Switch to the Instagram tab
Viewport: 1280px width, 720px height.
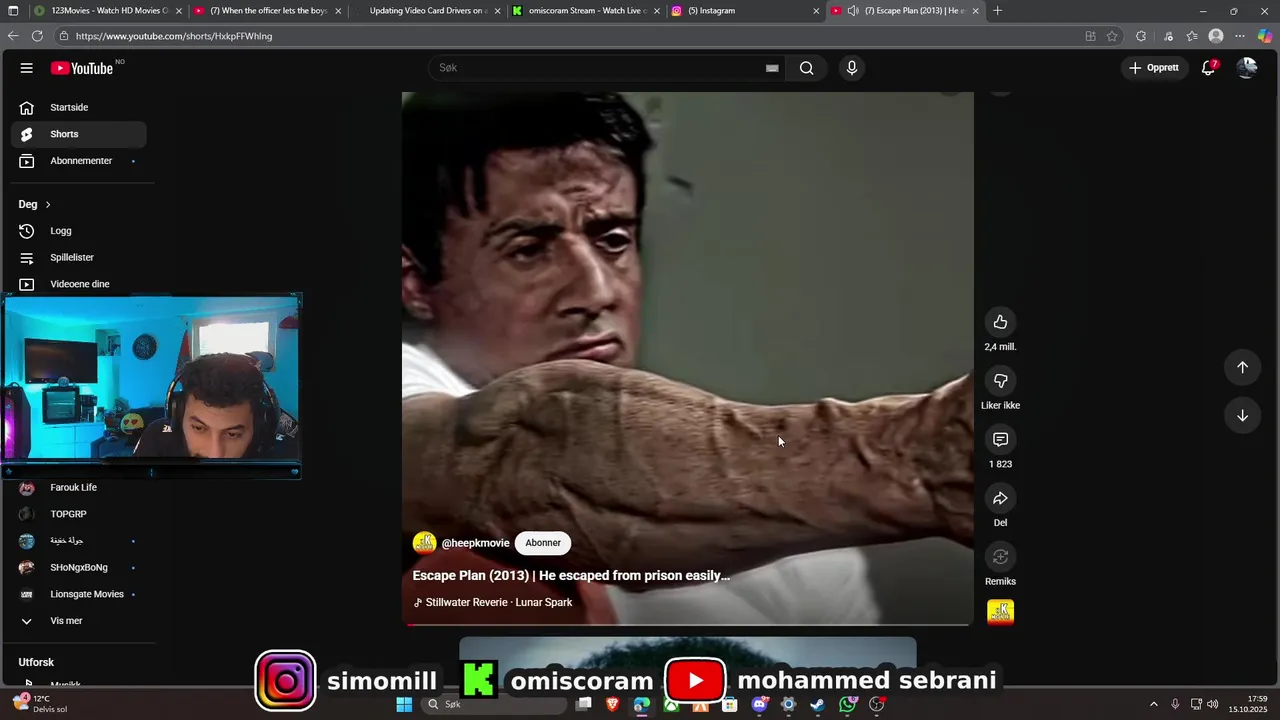(745, 11)
